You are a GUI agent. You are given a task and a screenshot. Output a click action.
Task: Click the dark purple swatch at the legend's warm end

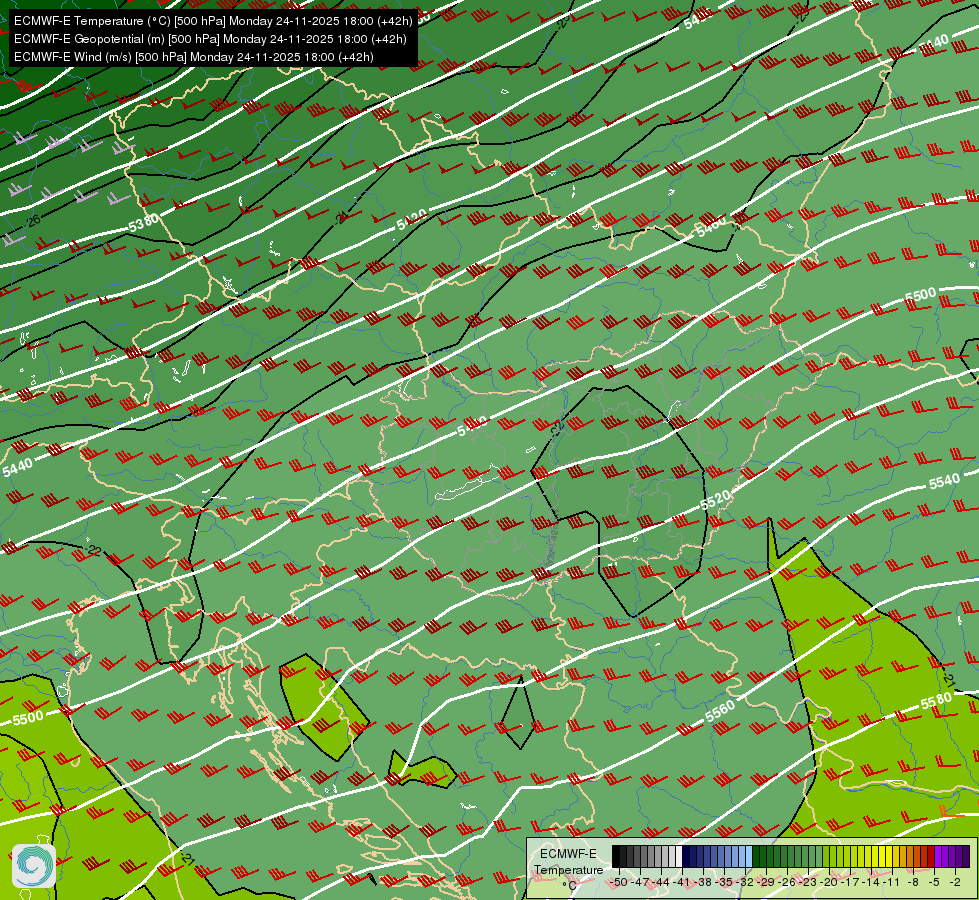tap(966, 856)
